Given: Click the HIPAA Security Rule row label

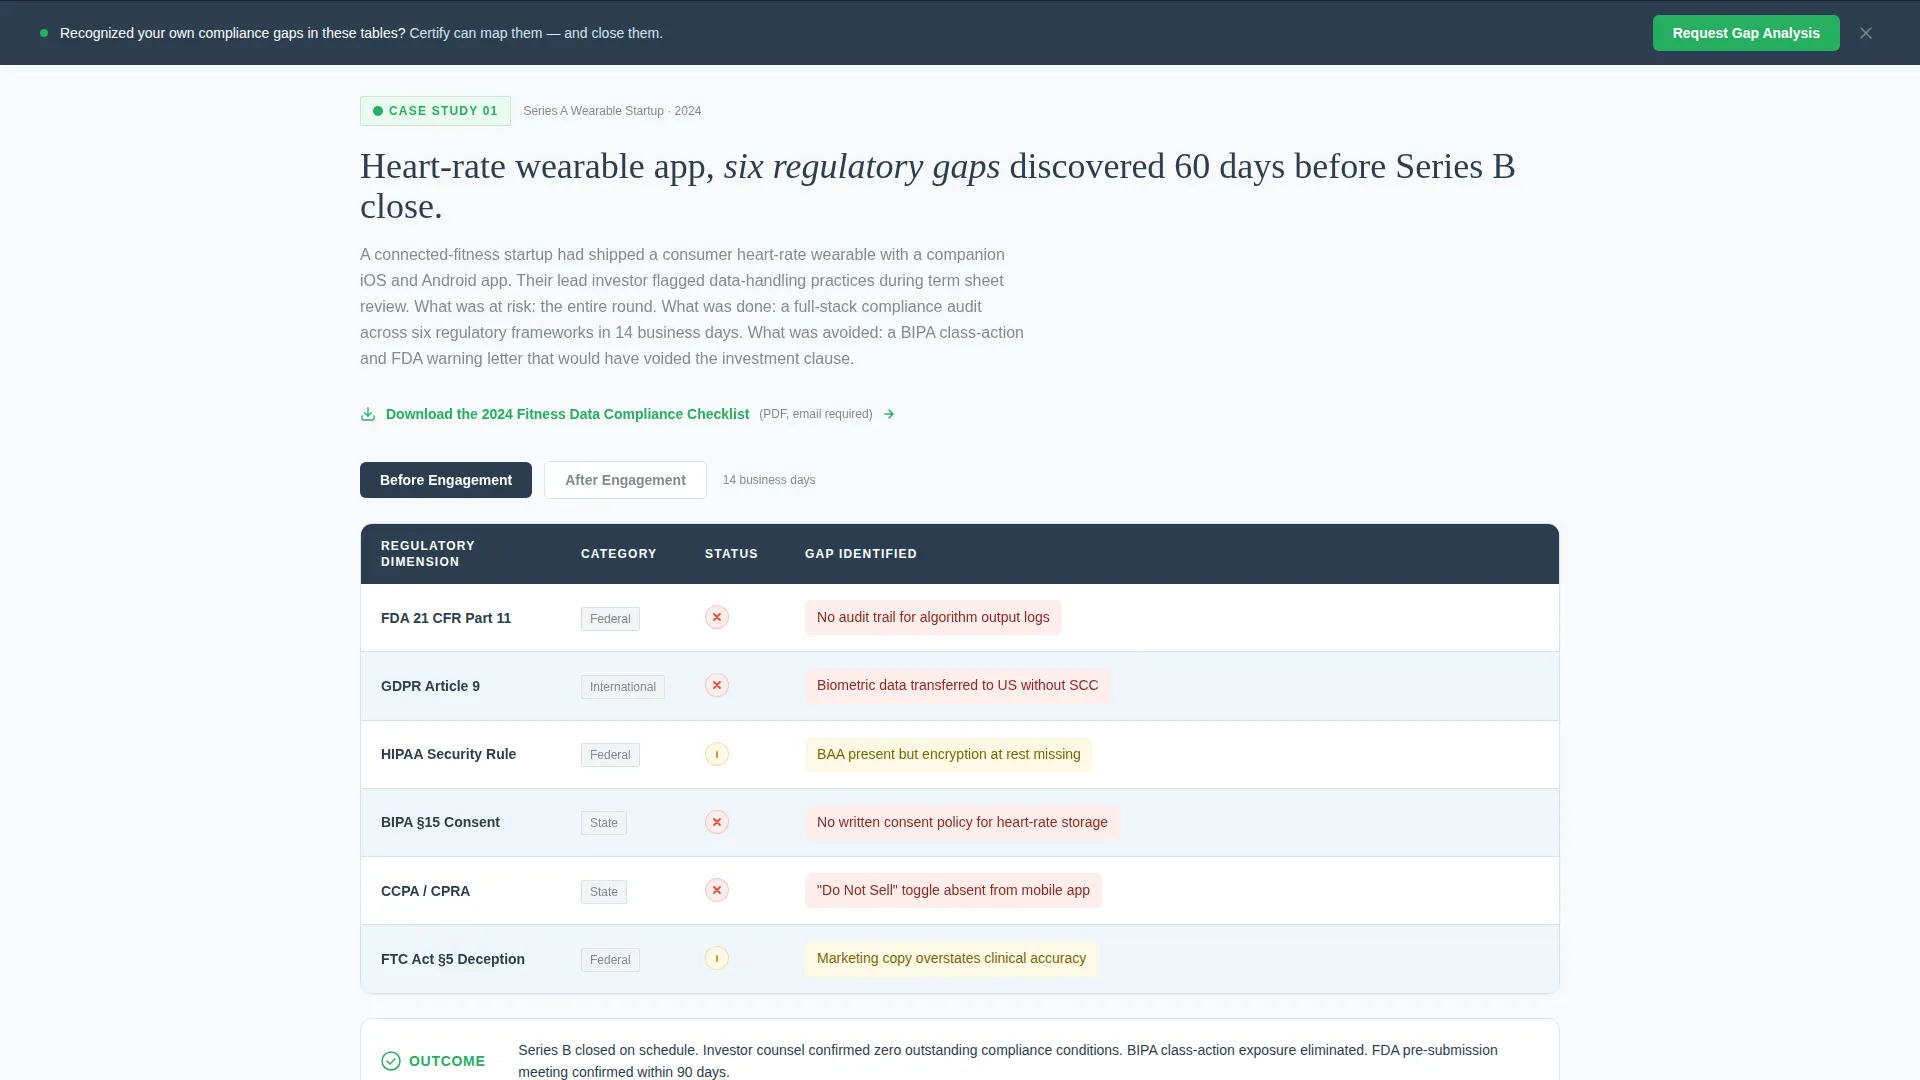Looking at the screenshot, I should [x=448, y=754].
